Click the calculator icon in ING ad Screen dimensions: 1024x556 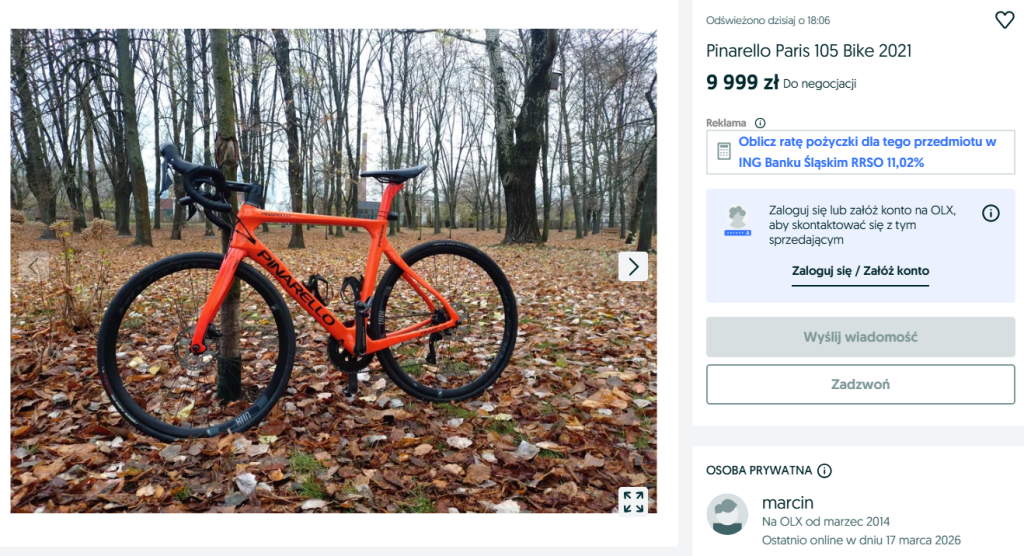(724, 152)
